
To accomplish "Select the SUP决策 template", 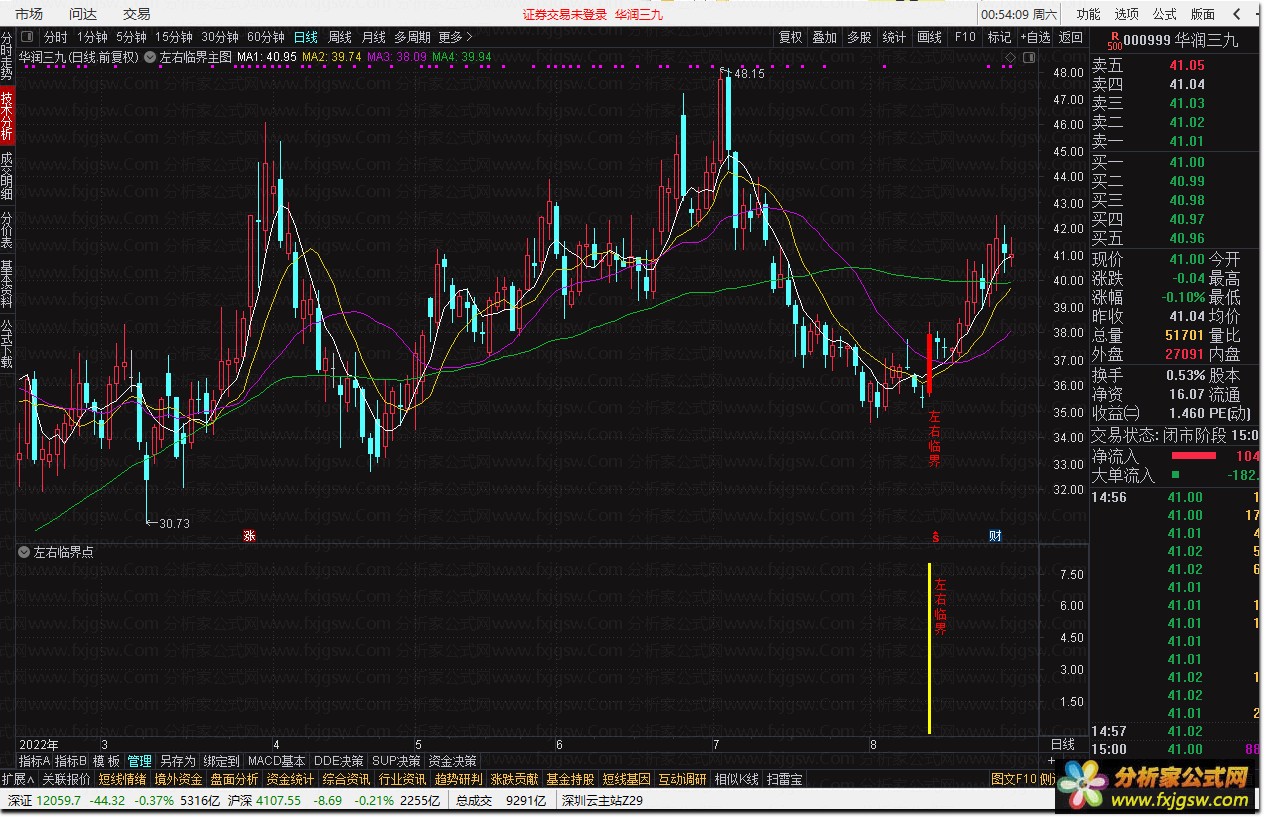I will (x=396, y=761).
